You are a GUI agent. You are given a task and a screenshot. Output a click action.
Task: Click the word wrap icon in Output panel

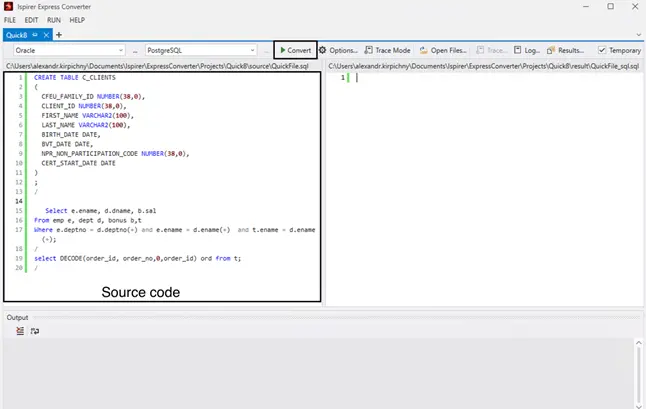(x=35, y=331)
